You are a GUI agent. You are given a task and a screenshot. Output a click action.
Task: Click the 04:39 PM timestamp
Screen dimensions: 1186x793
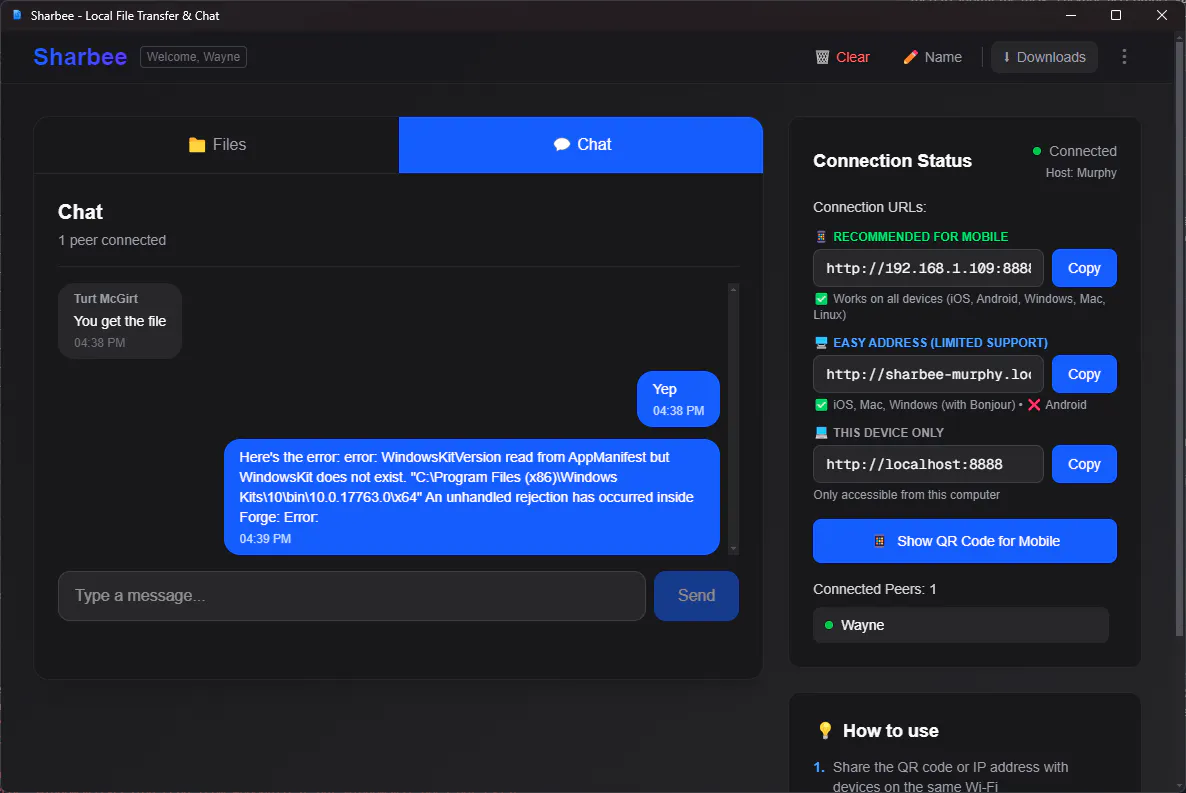[265, 539]
